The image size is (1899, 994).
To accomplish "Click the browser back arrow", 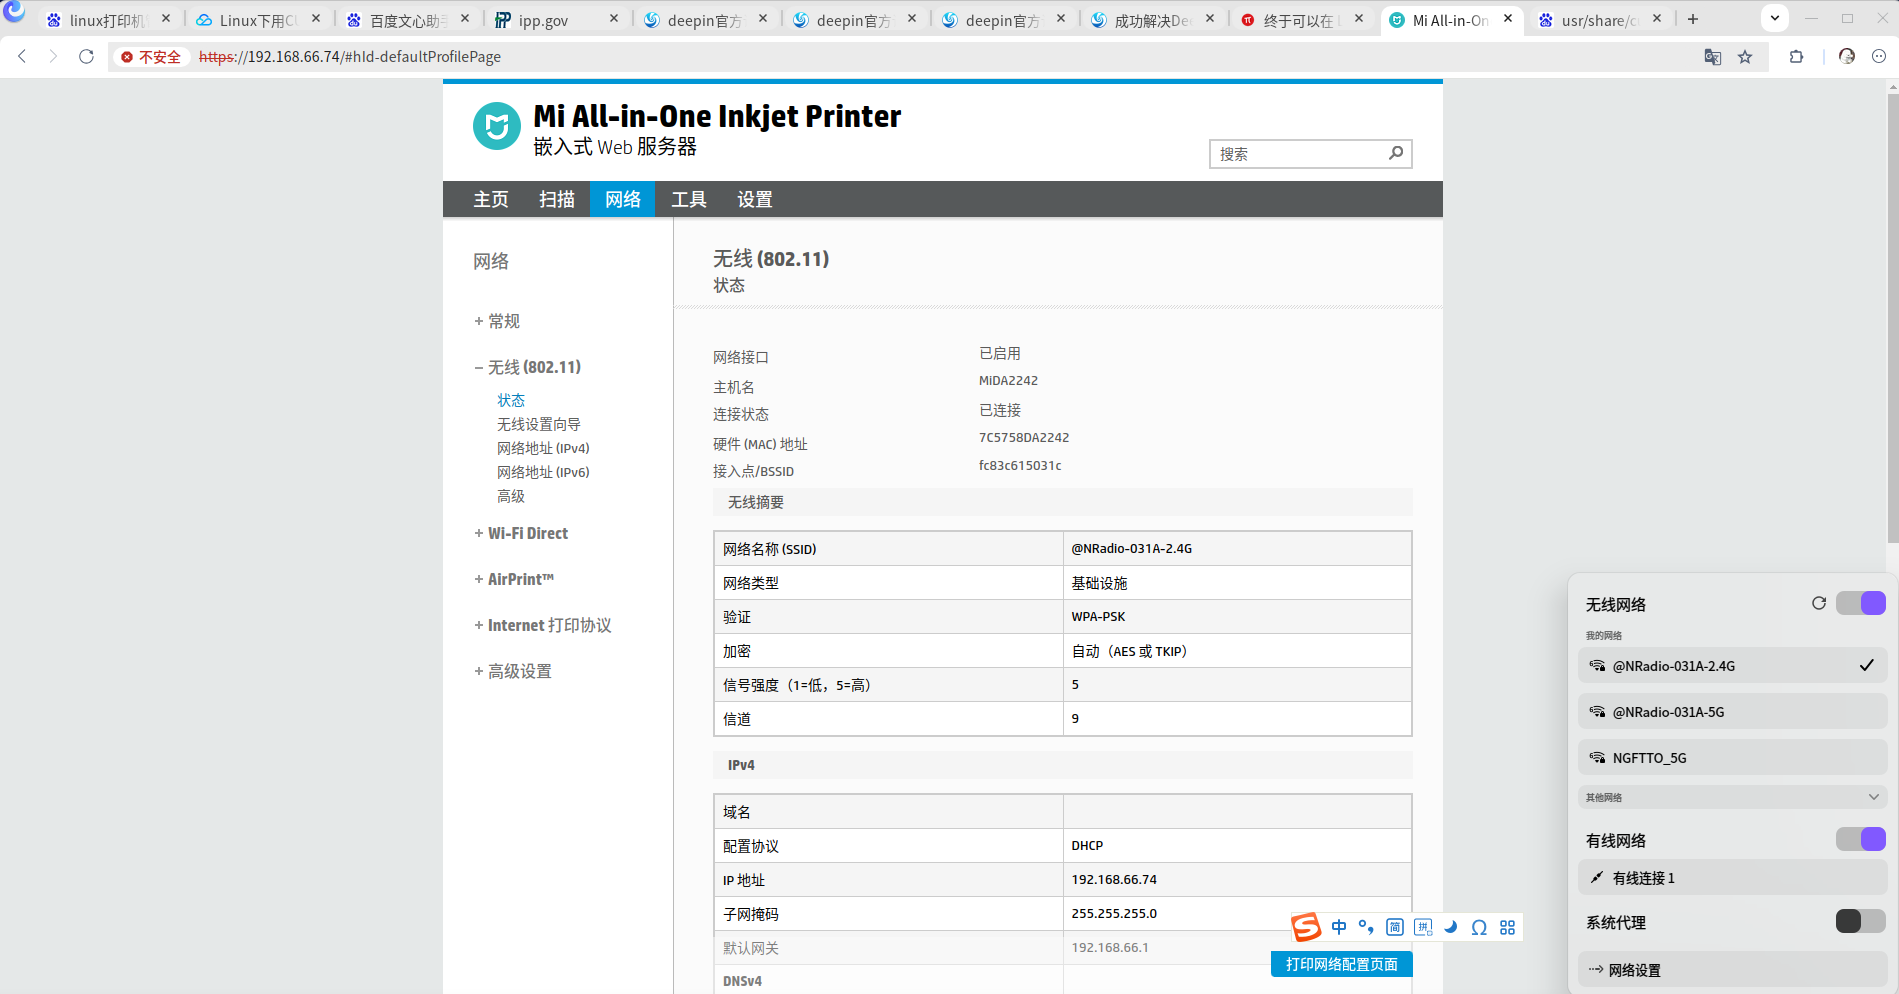I will tap(22, 57).
